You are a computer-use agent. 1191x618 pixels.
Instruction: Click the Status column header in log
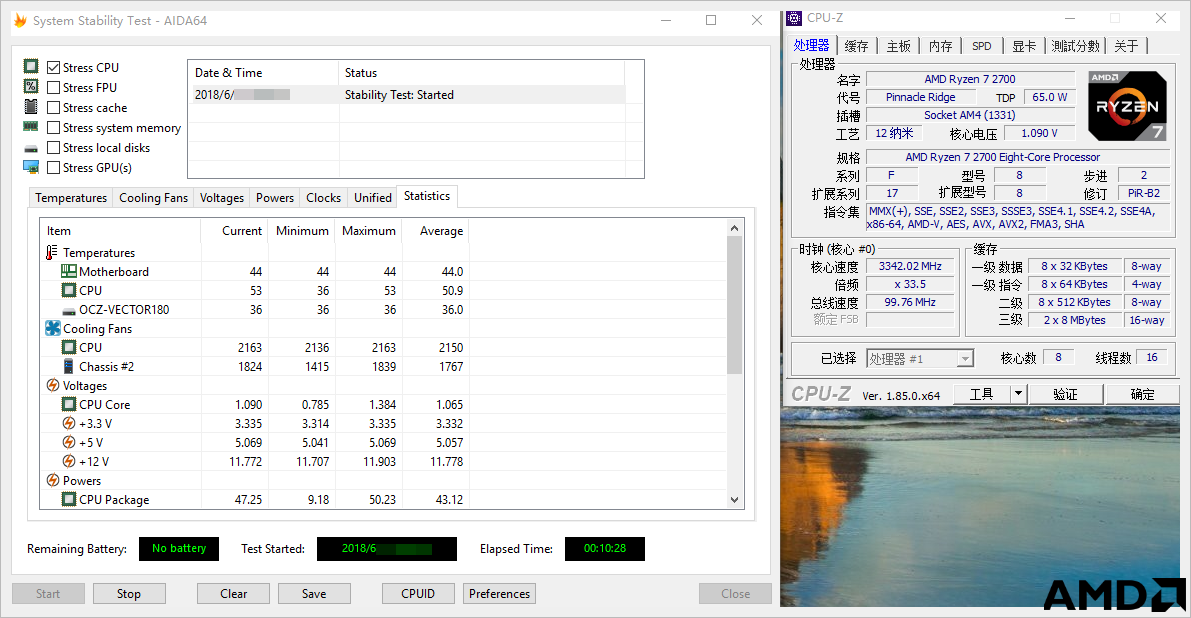click(482, 73)
